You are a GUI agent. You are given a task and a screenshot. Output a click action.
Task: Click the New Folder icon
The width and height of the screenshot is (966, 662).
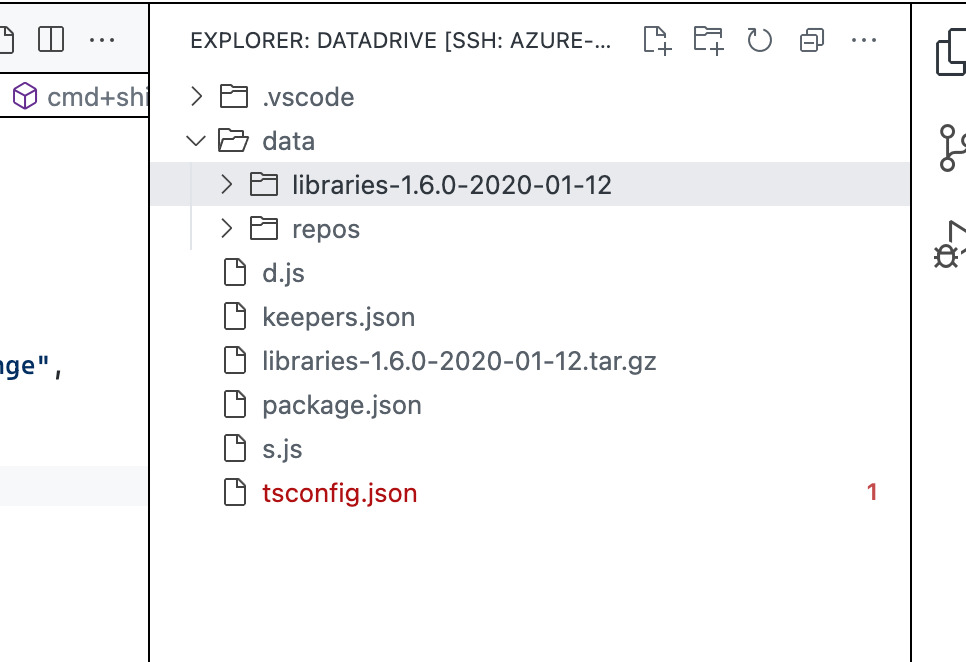[708, 40]
